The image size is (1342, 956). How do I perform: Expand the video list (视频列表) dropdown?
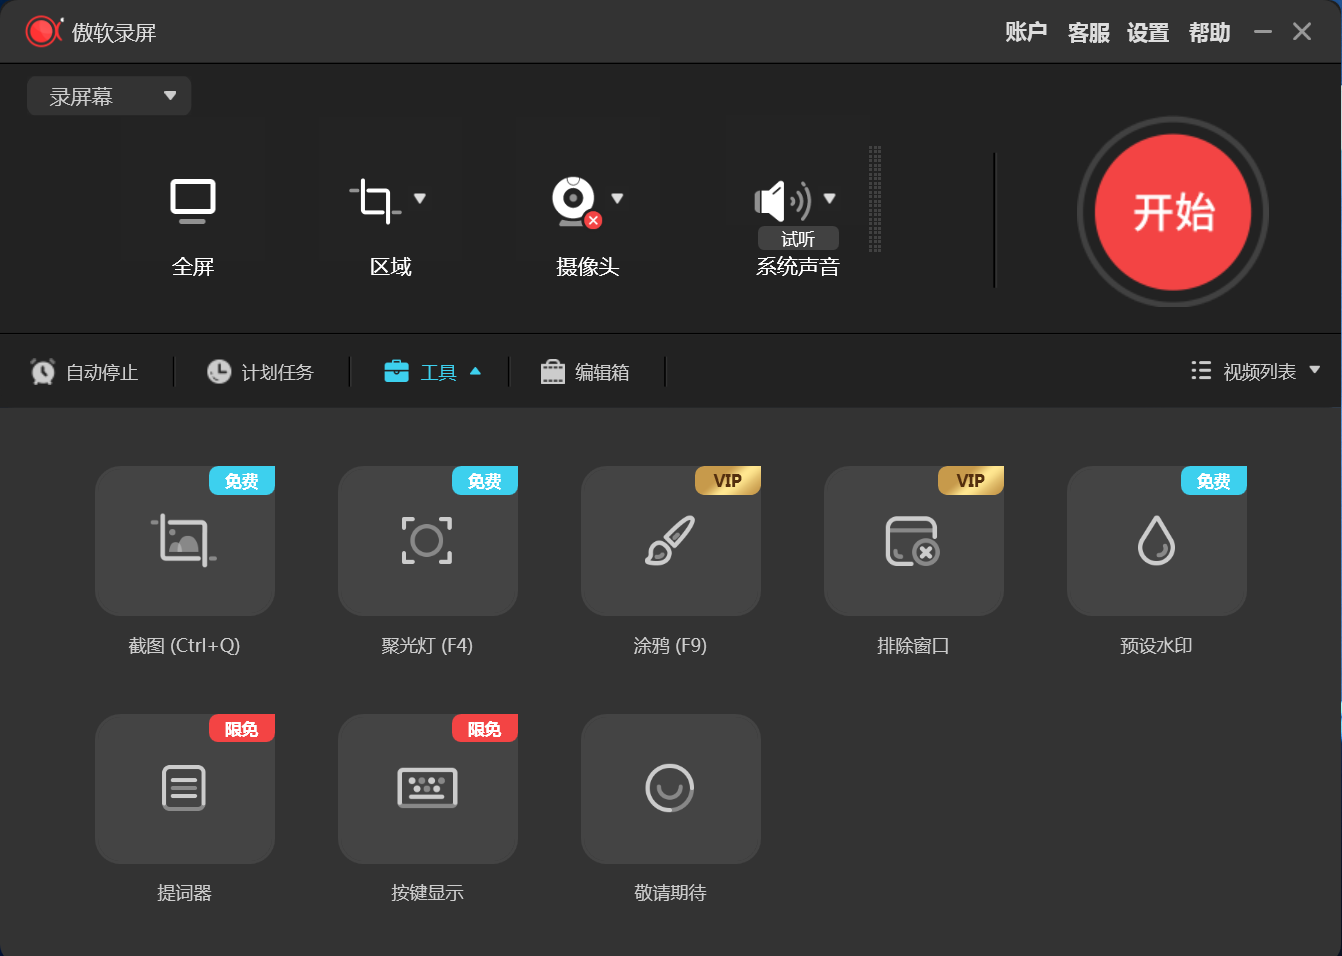click(x=1314, y=371)
